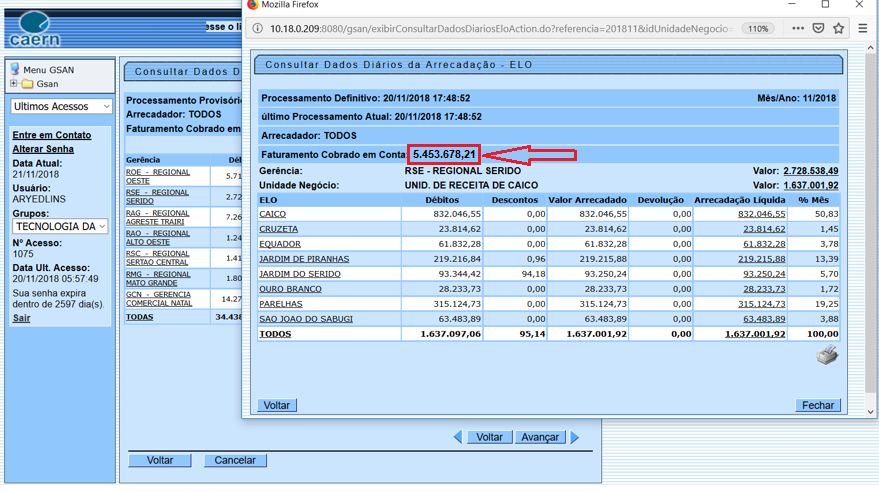
Task: Click the CAERN logo
Action: [33, 29]
